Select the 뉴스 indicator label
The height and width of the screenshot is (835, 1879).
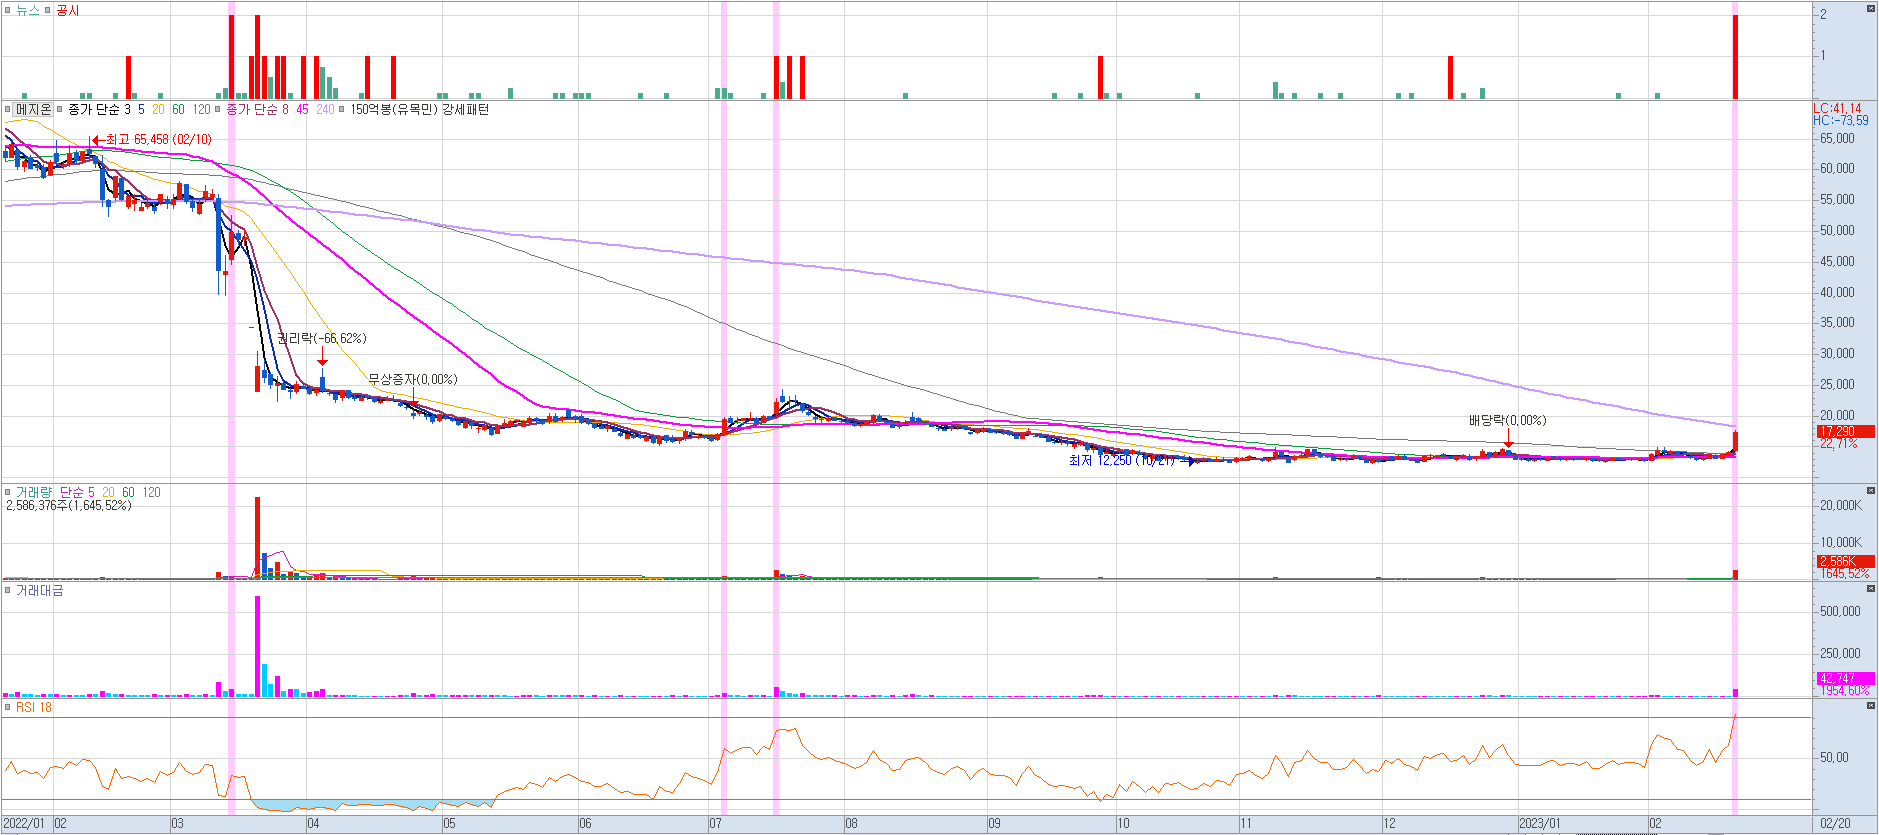28,10
